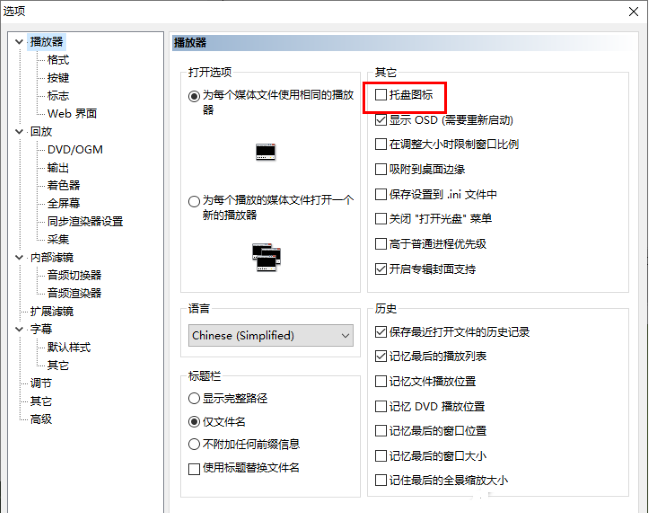Screen dimensions: 650x513
Task: Open the 音频渲染器 settings page
Action: coord(74,293)
